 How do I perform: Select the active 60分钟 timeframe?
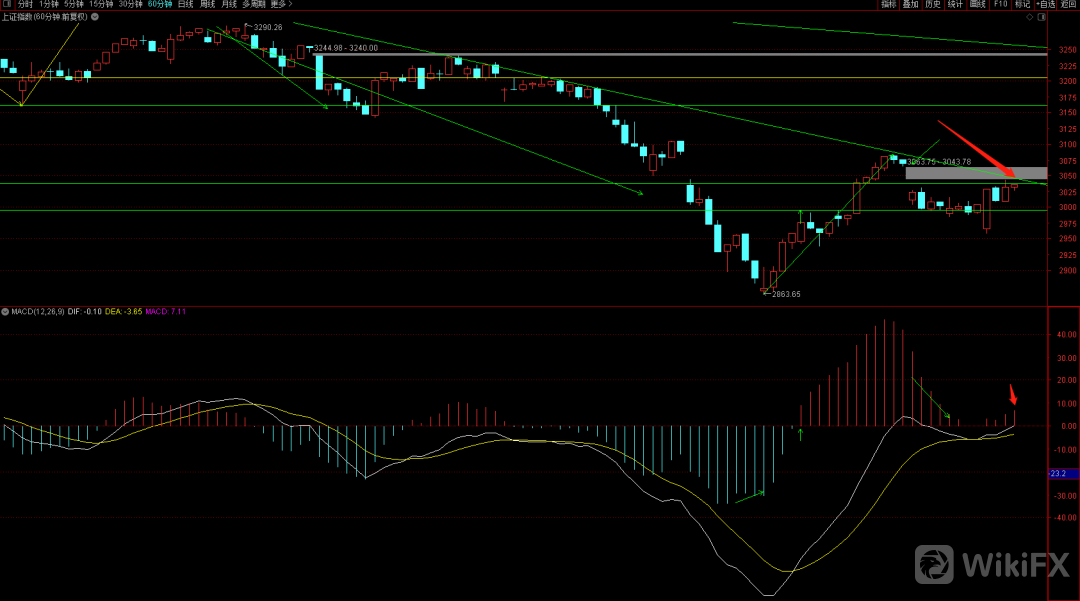pos(160,5)
